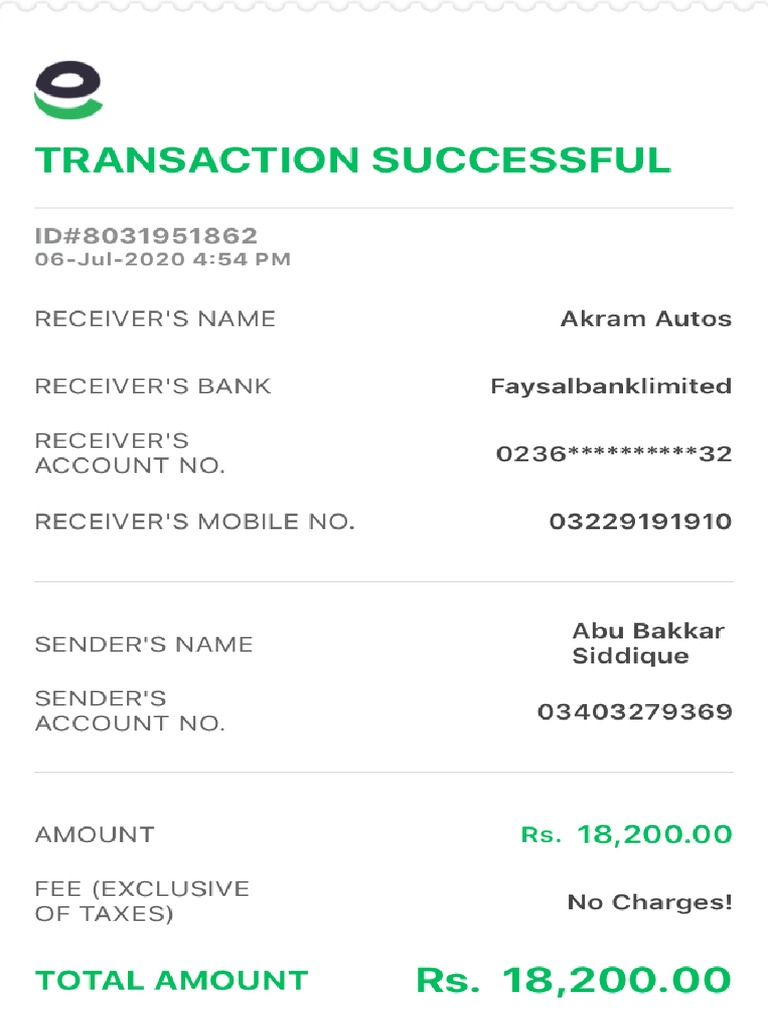768x1024 pixels.
Task: Select the Faysalbanklimited bank name
Action: tap(610, 386)
